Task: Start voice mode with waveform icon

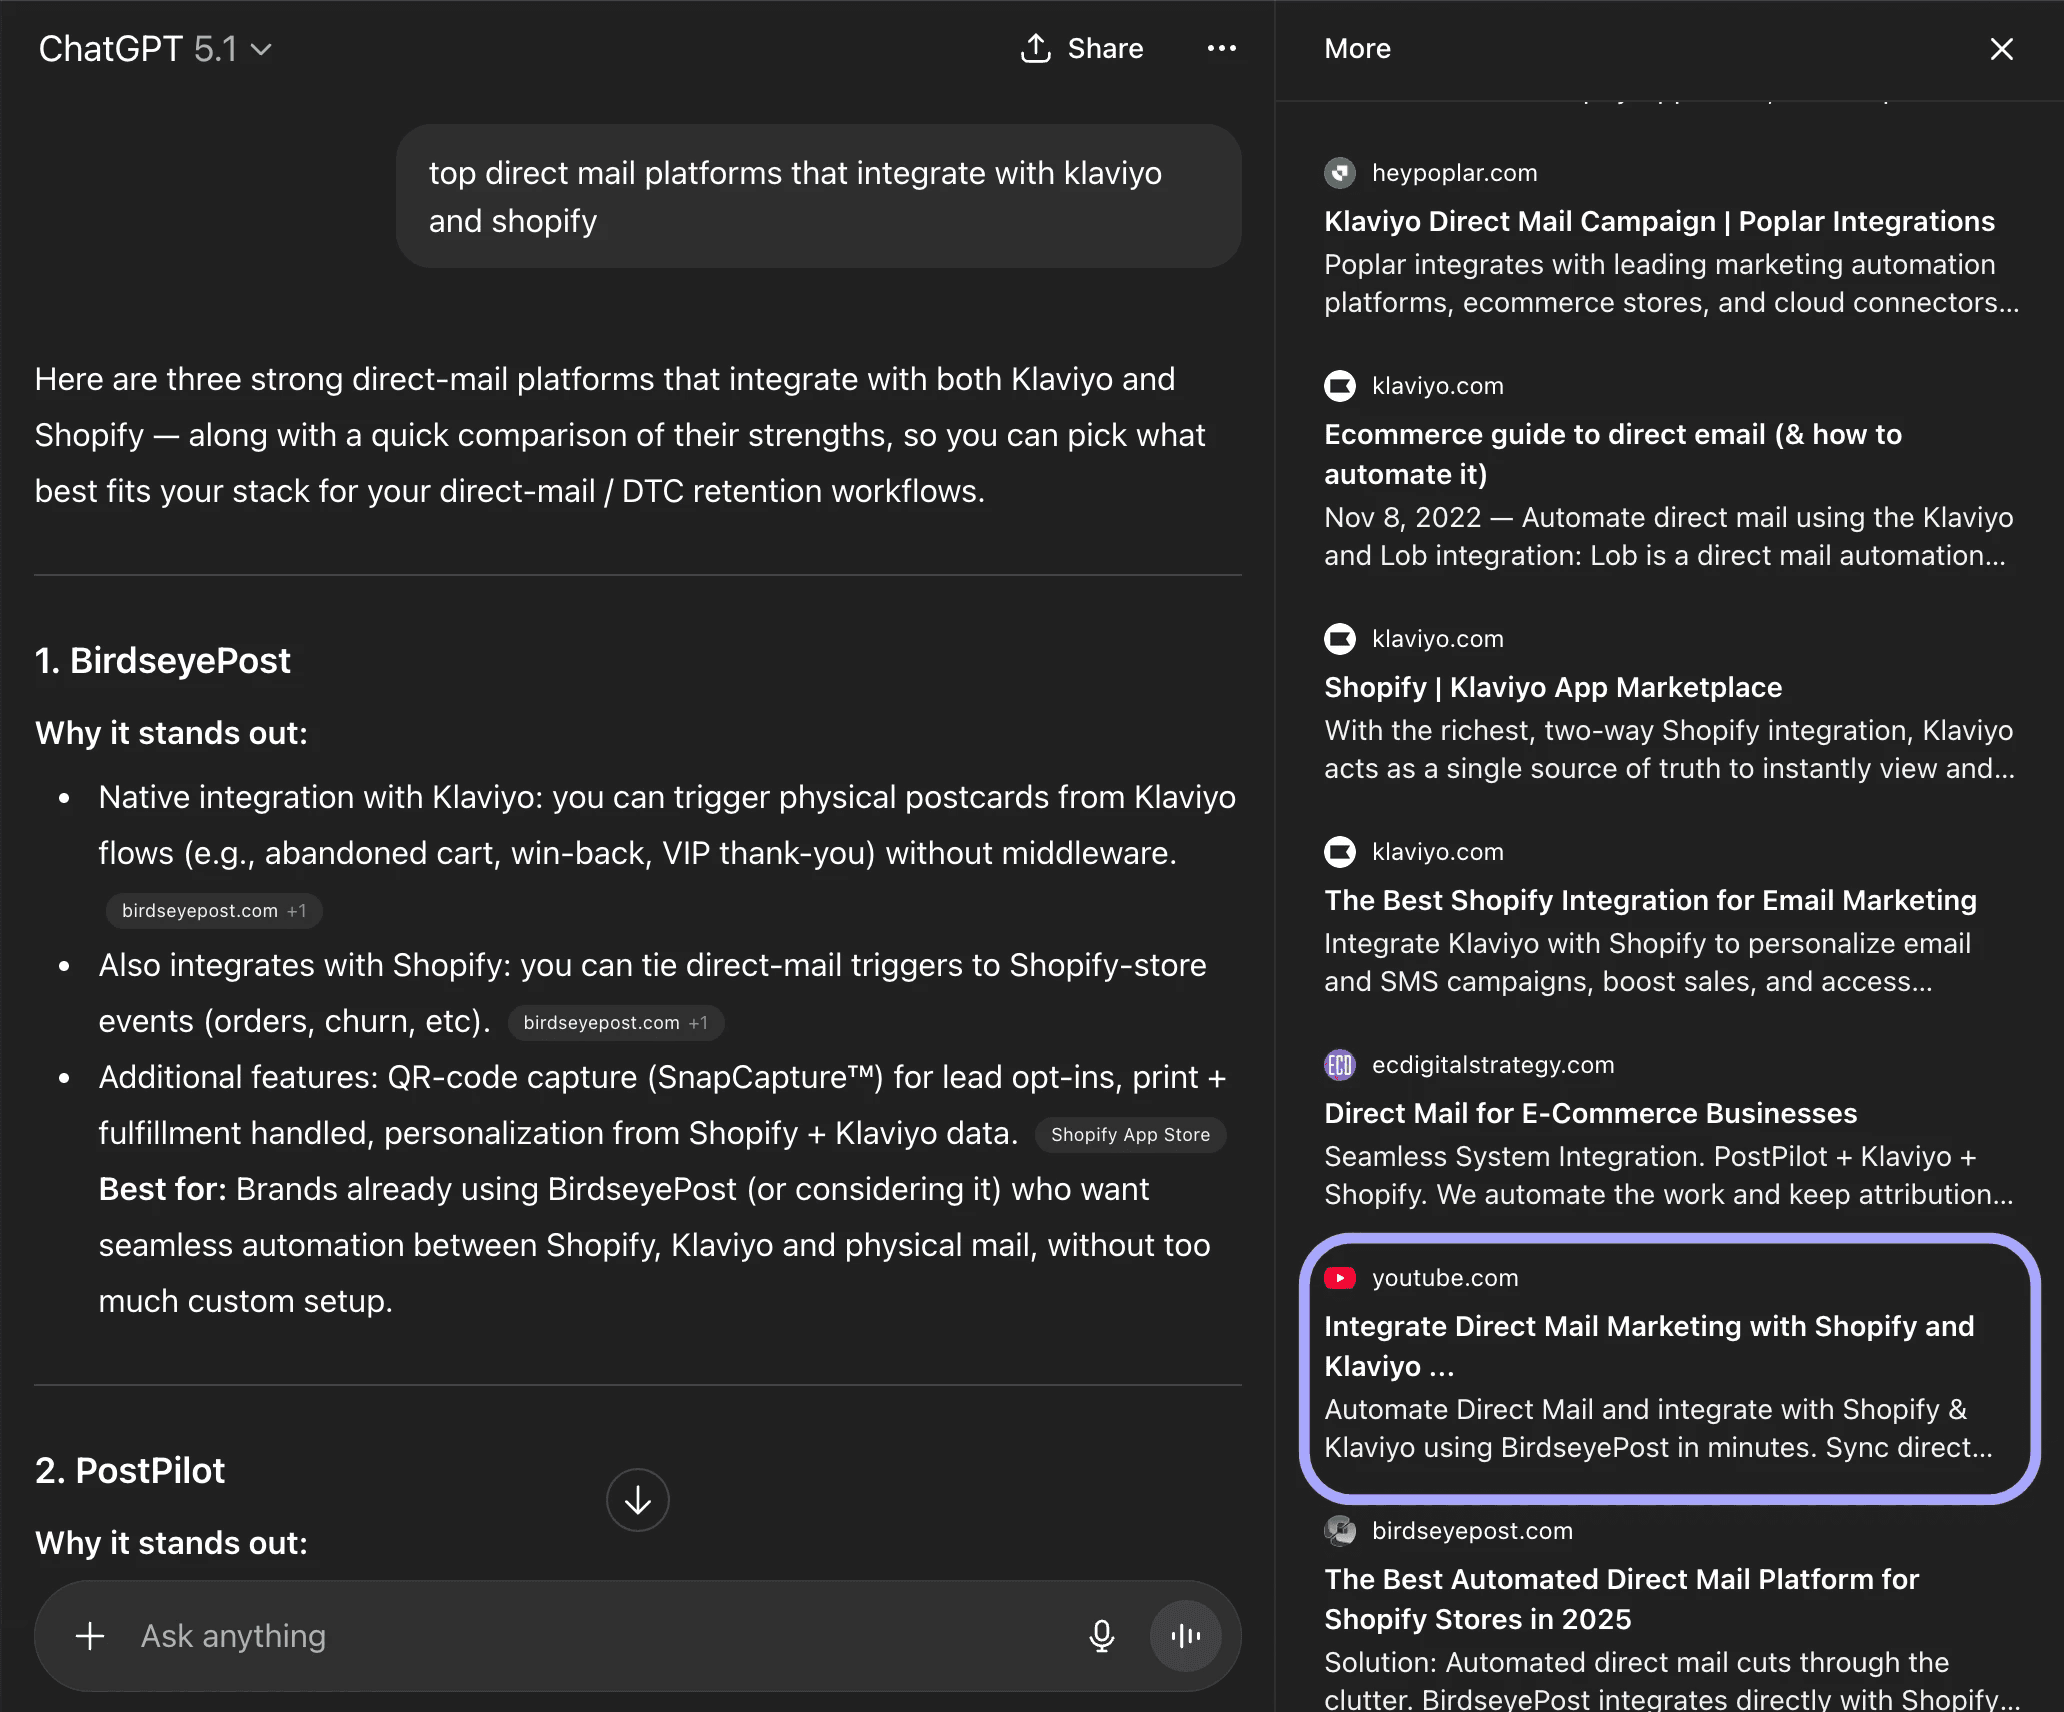Action: 1185,1636
